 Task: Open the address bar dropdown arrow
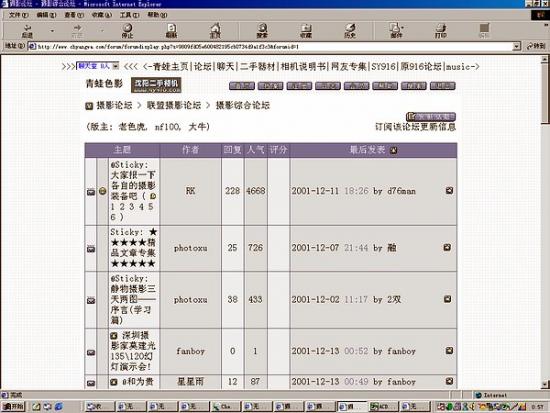516,46
